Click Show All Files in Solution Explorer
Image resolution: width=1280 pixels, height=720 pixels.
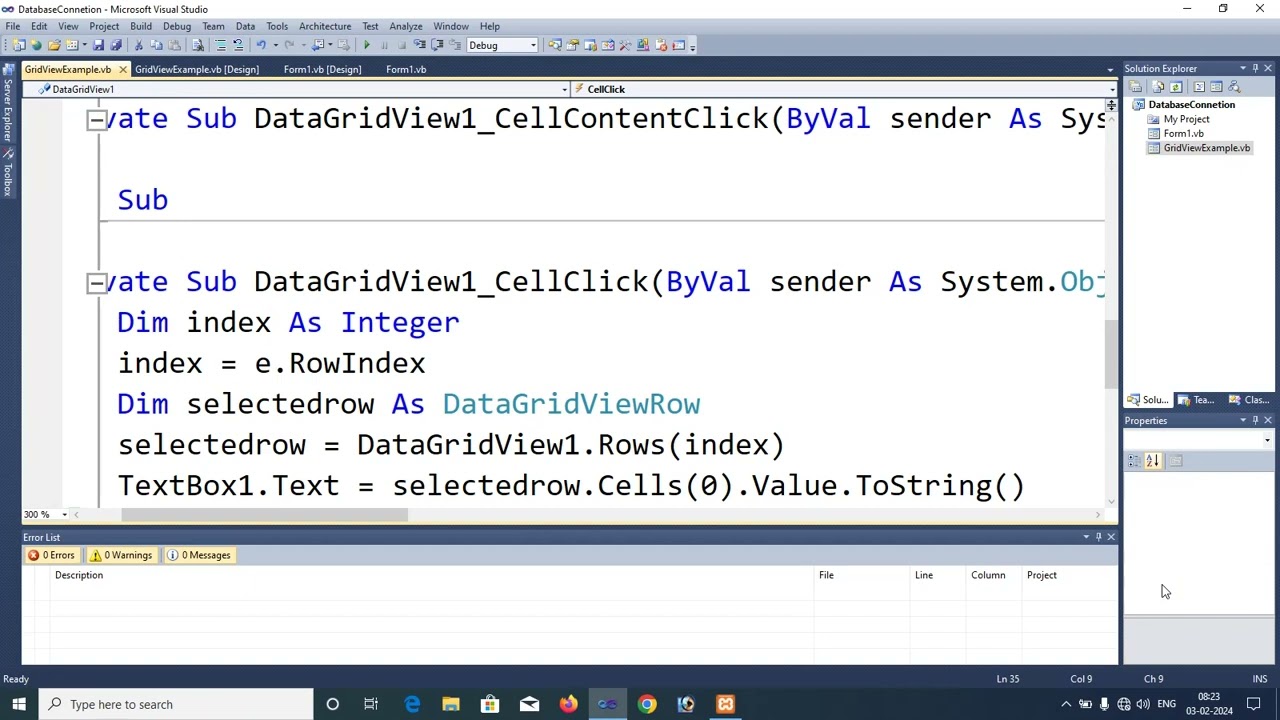click(x=1158, y=87)
